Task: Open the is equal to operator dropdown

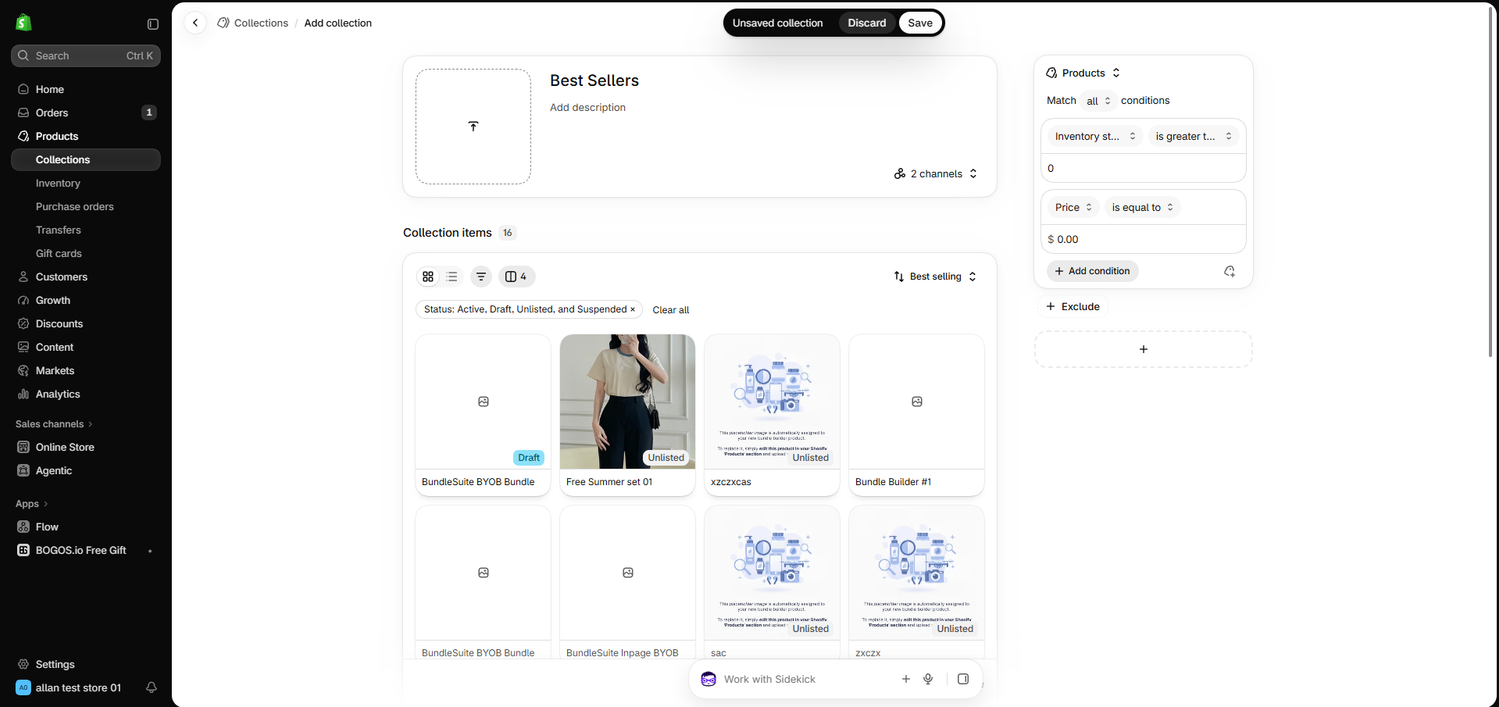Action: pos(1142,208)
